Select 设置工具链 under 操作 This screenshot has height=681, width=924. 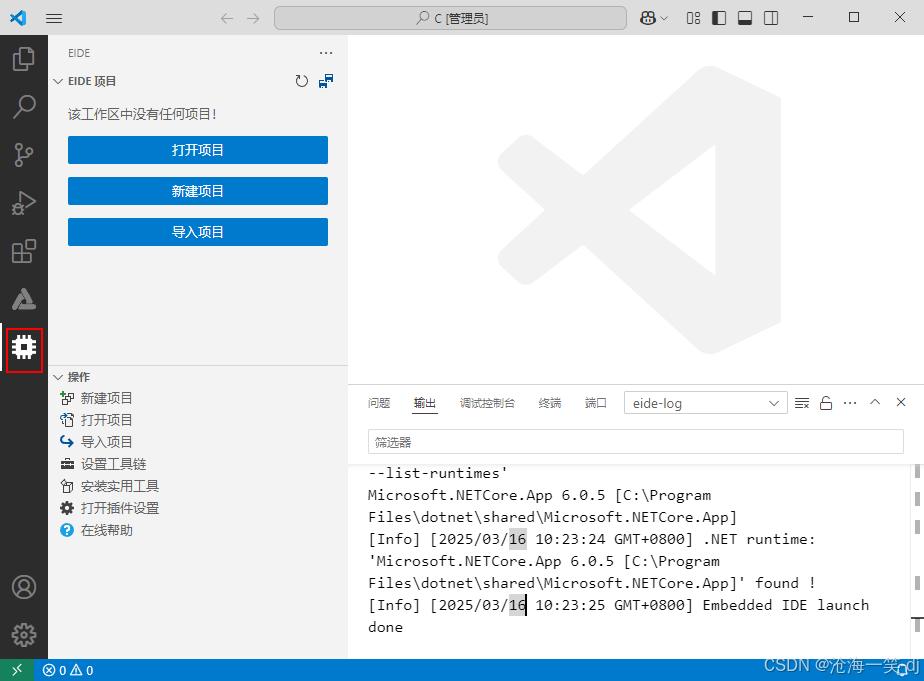(x=106, y=463)
